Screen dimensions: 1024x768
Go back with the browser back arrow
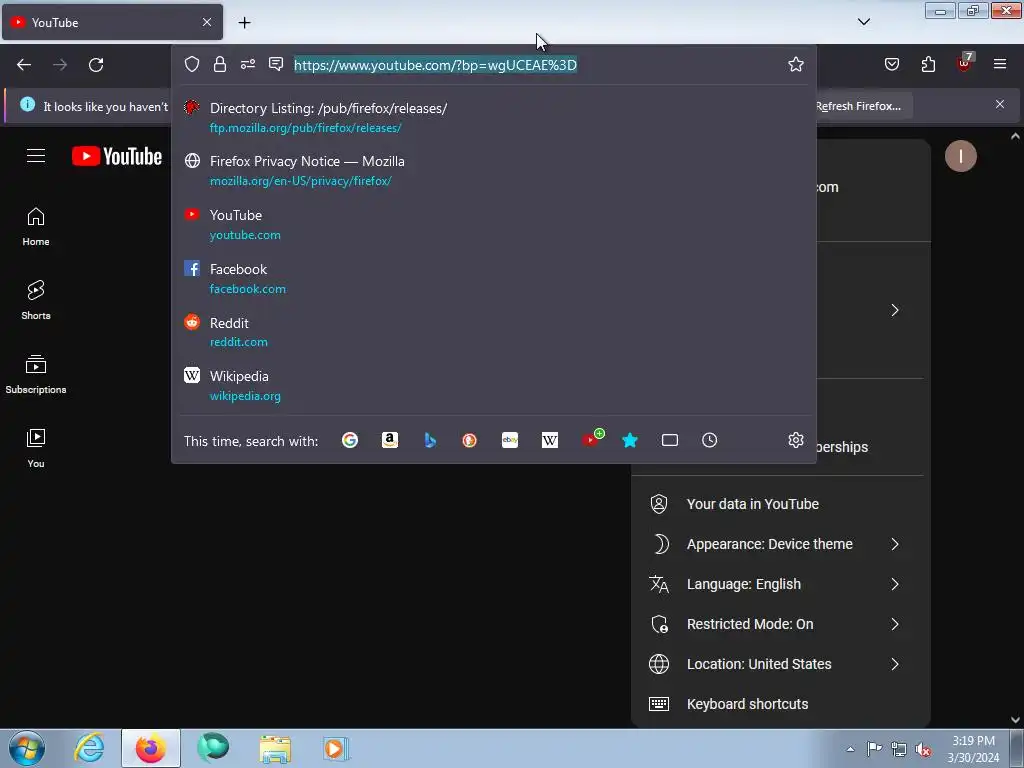click(x=24, y=65)
